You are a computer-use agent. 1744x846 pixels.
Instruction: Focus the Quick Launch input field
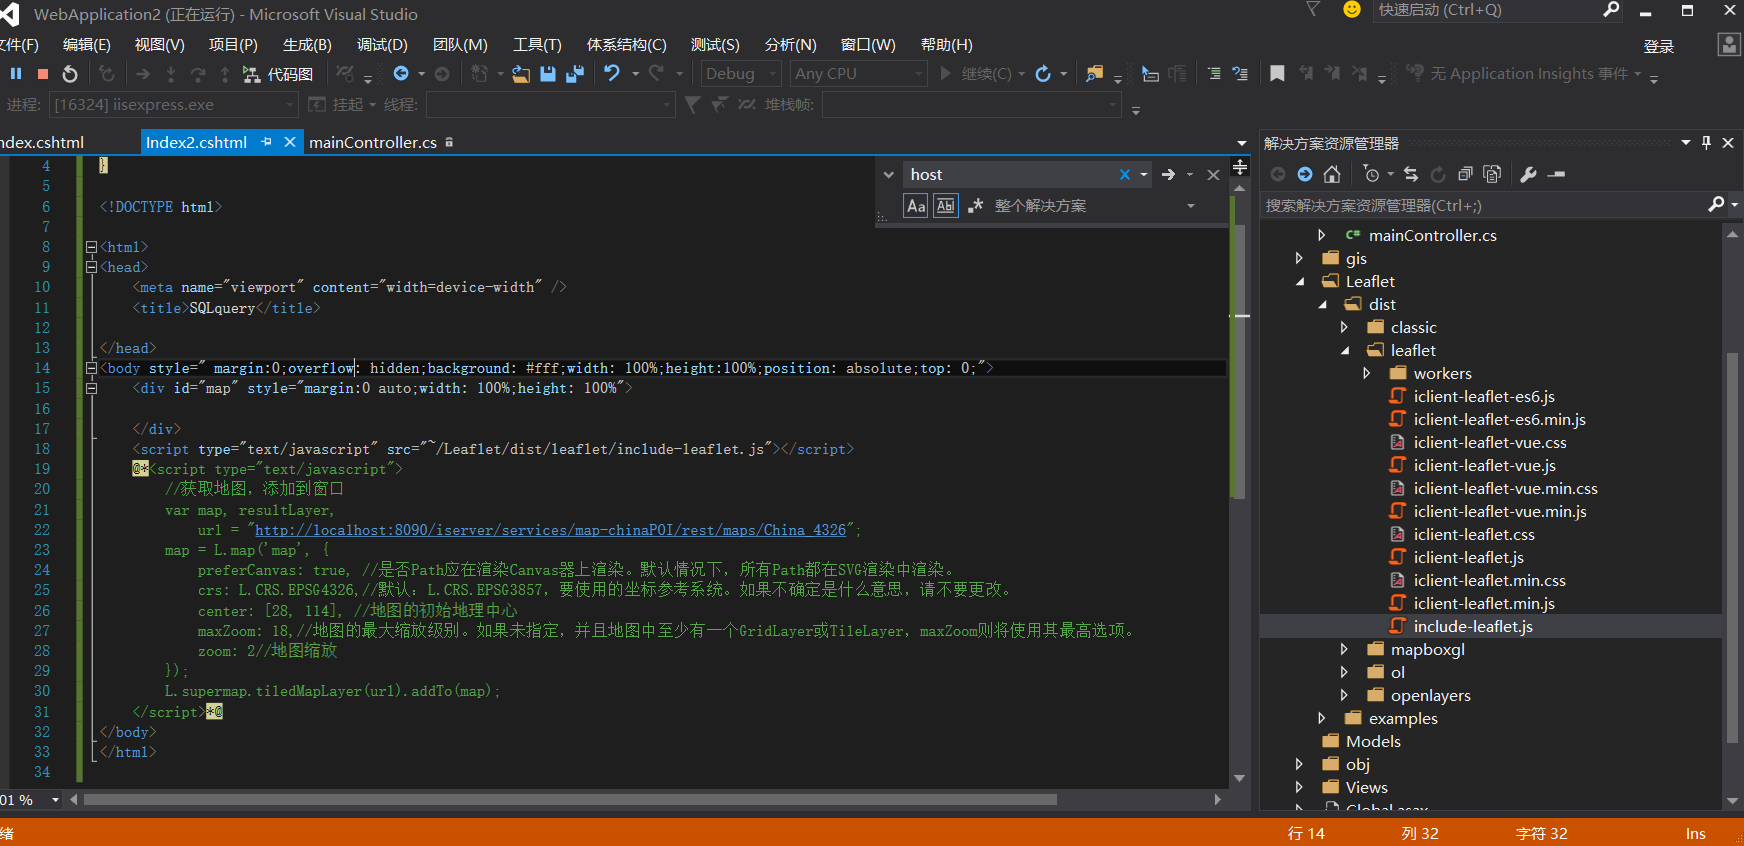(x=1488, y=10)
